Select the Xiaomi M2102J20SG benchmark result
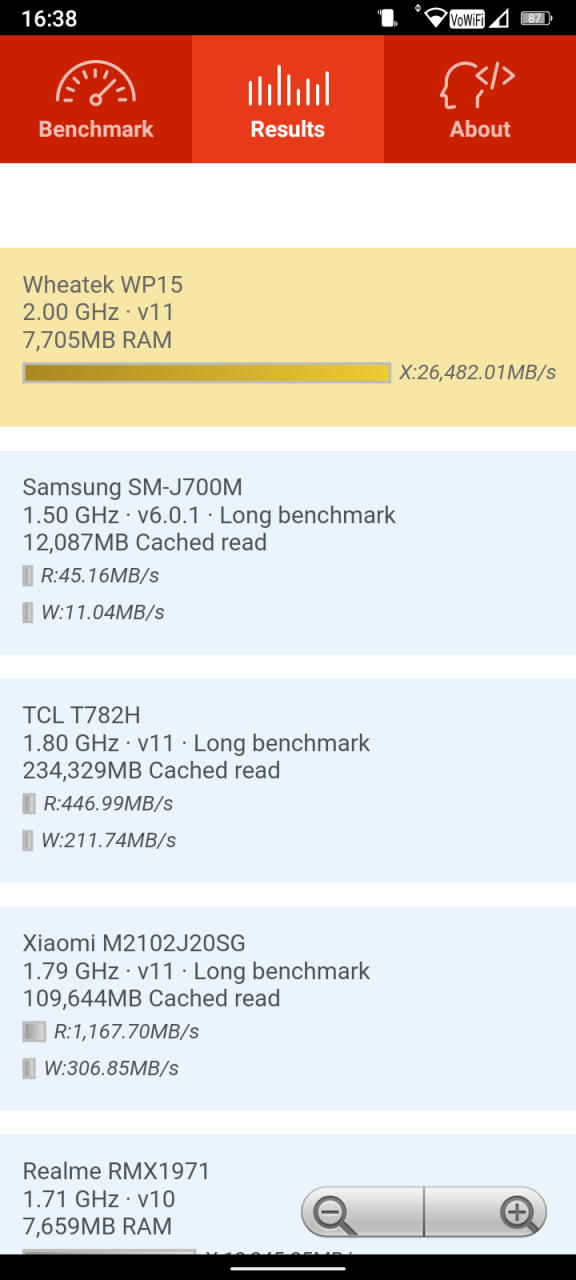576x1280 pixels. click(288, 1009)
